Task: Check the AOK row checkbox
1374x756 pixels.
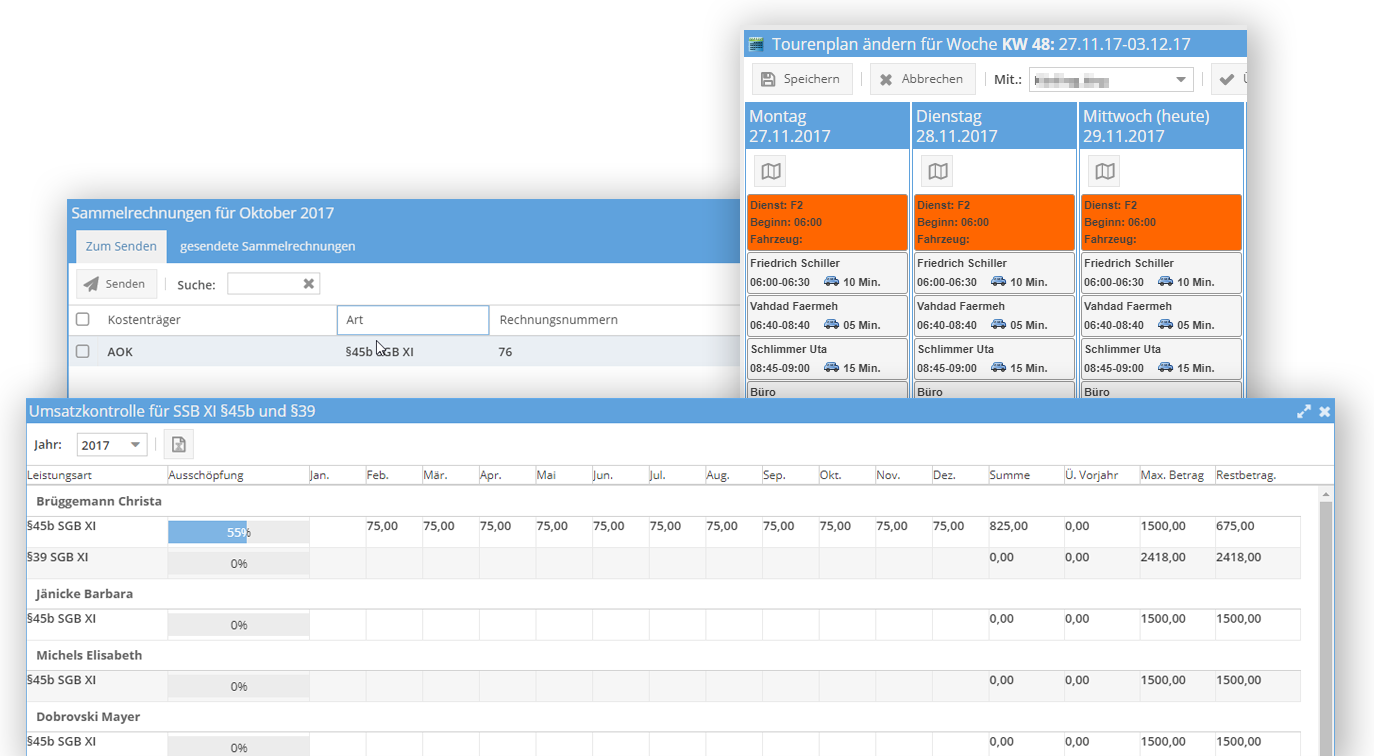Action: pos(83,352)
